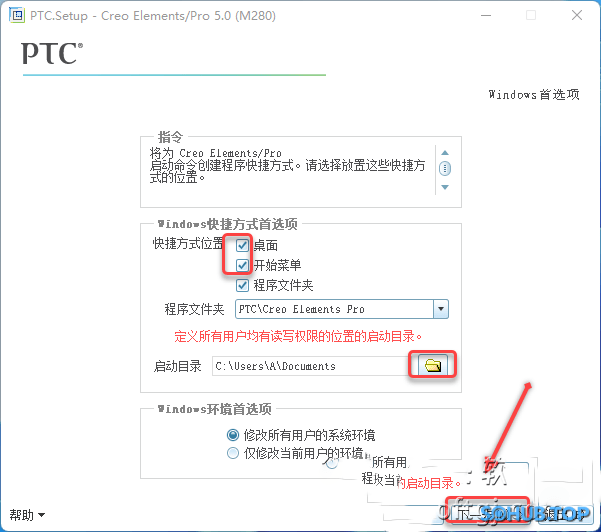Image resolution: width=601 pixels, height=532 pixels.
Task: Click the instructions scrollbar thumb
Action: 445,168
